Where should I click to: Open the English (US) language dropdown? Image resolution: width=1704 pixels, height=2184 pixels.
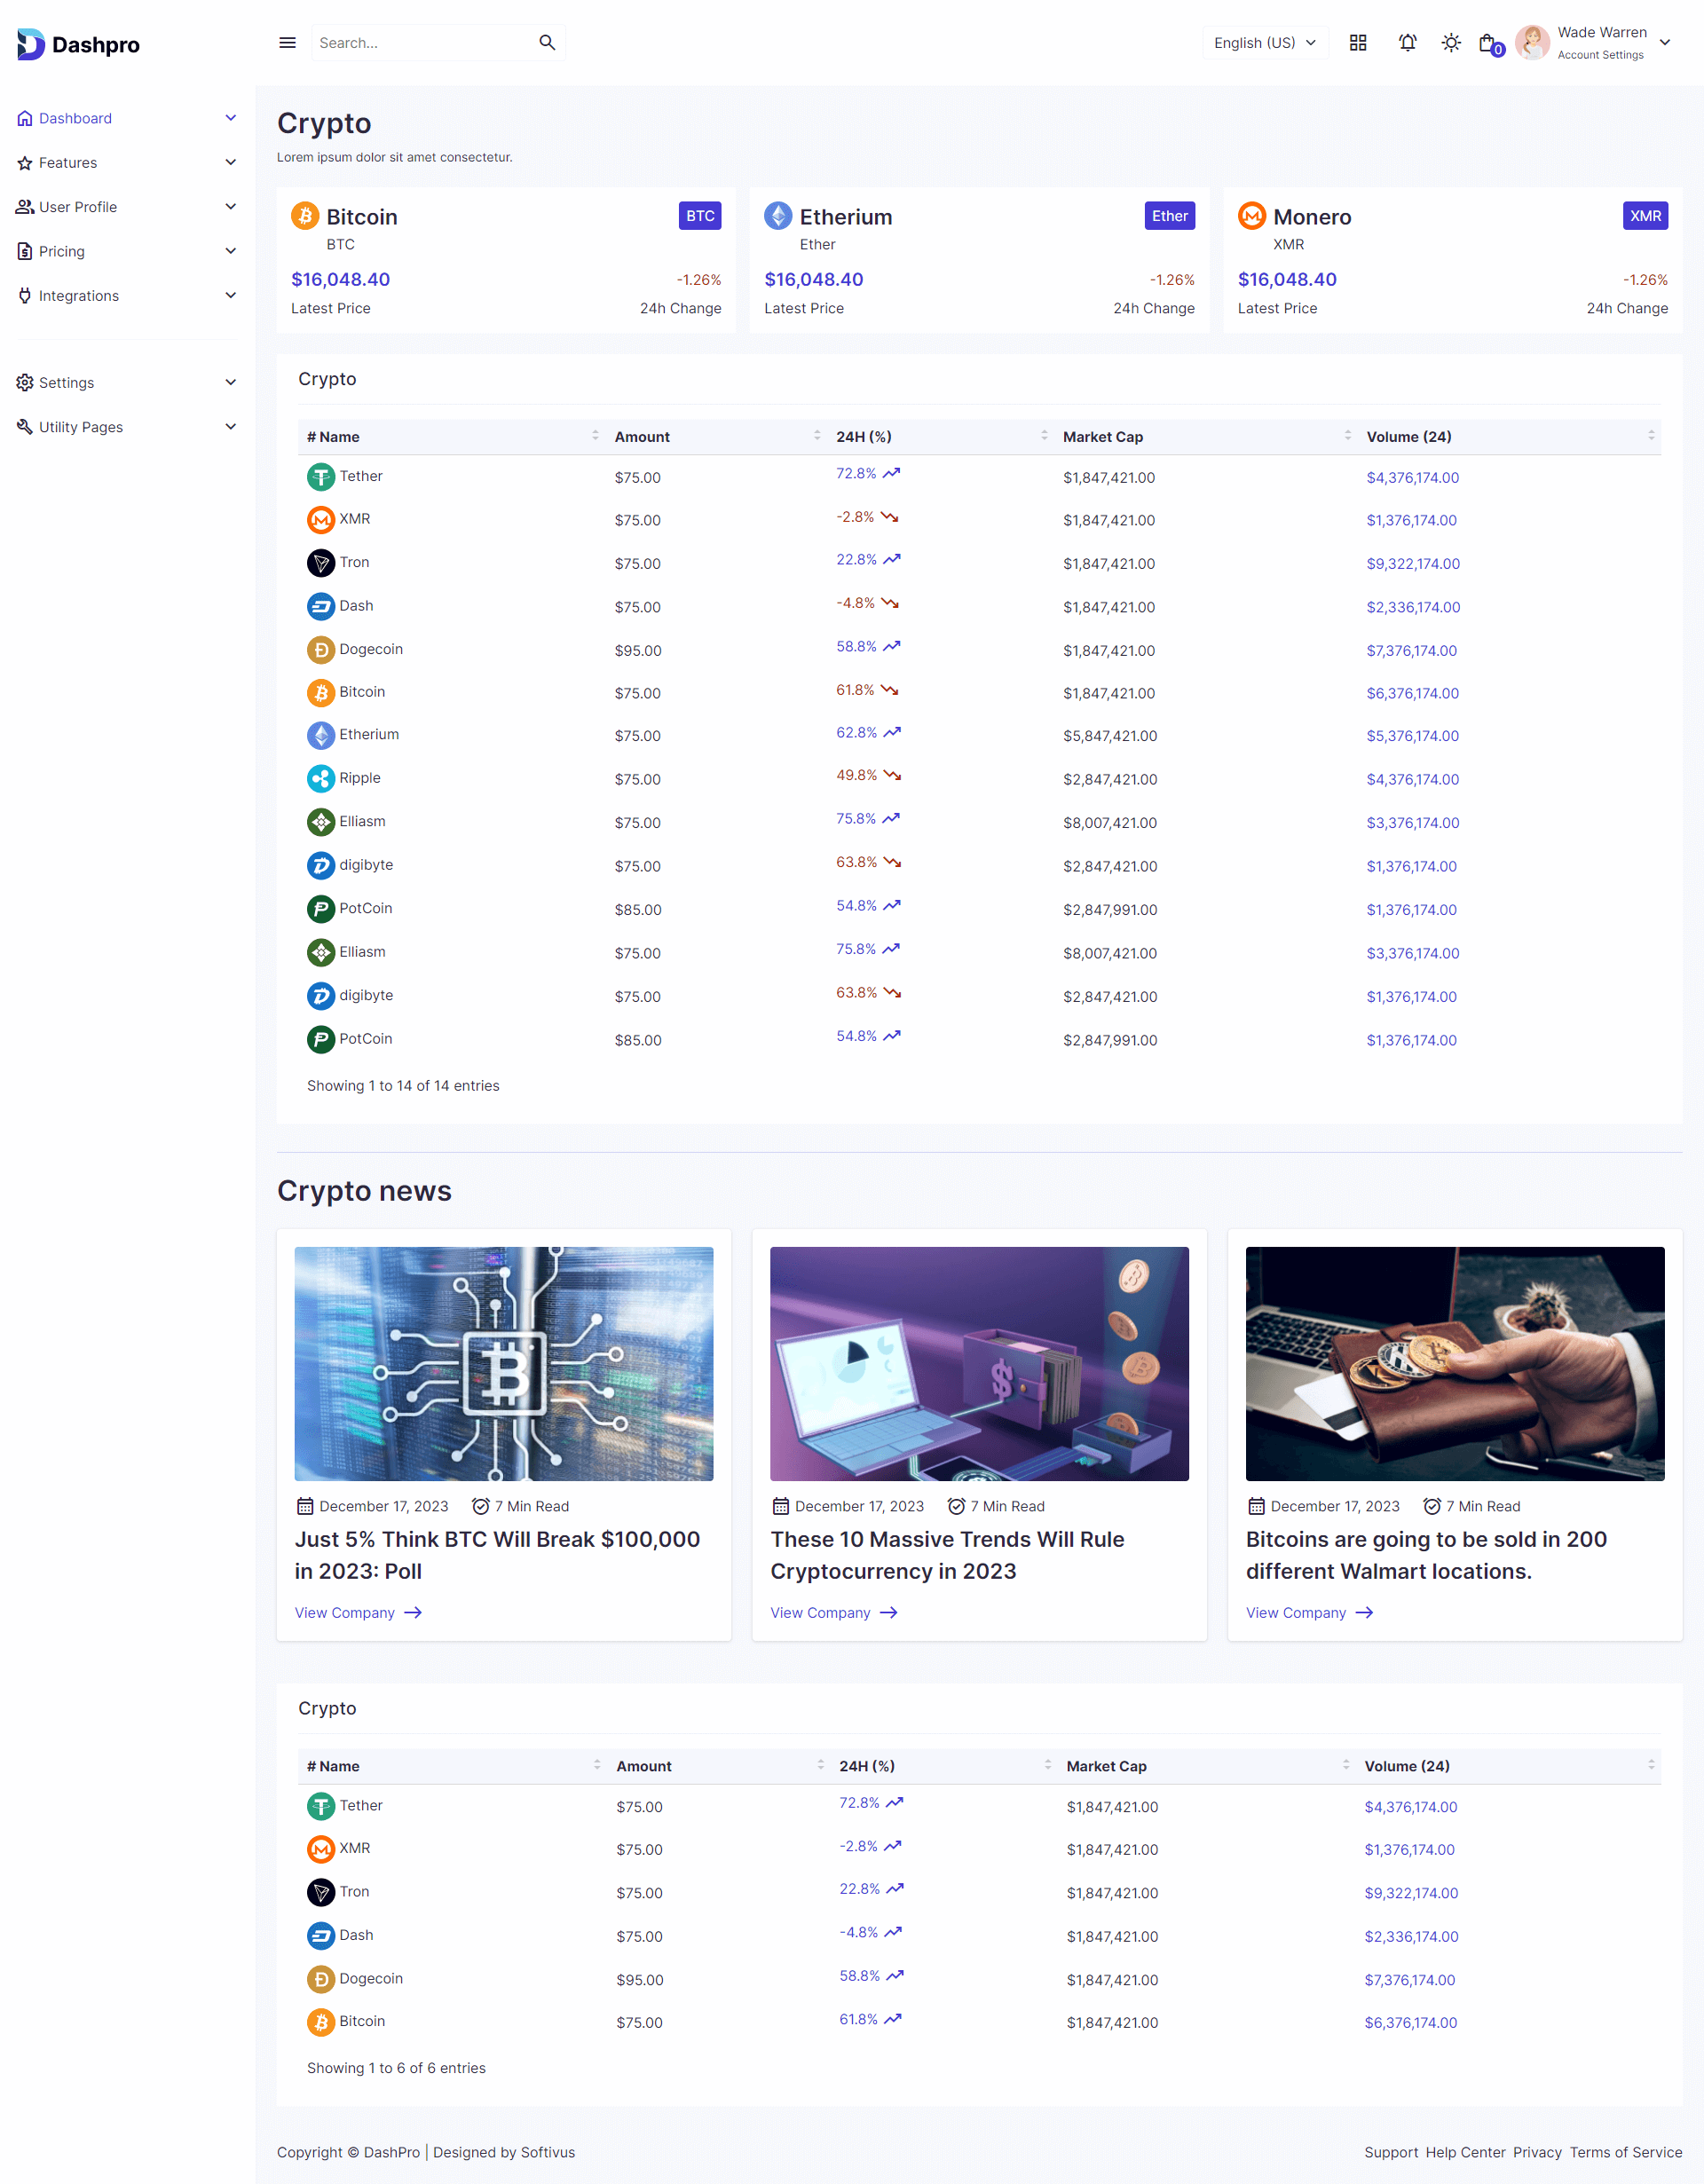1264,43
